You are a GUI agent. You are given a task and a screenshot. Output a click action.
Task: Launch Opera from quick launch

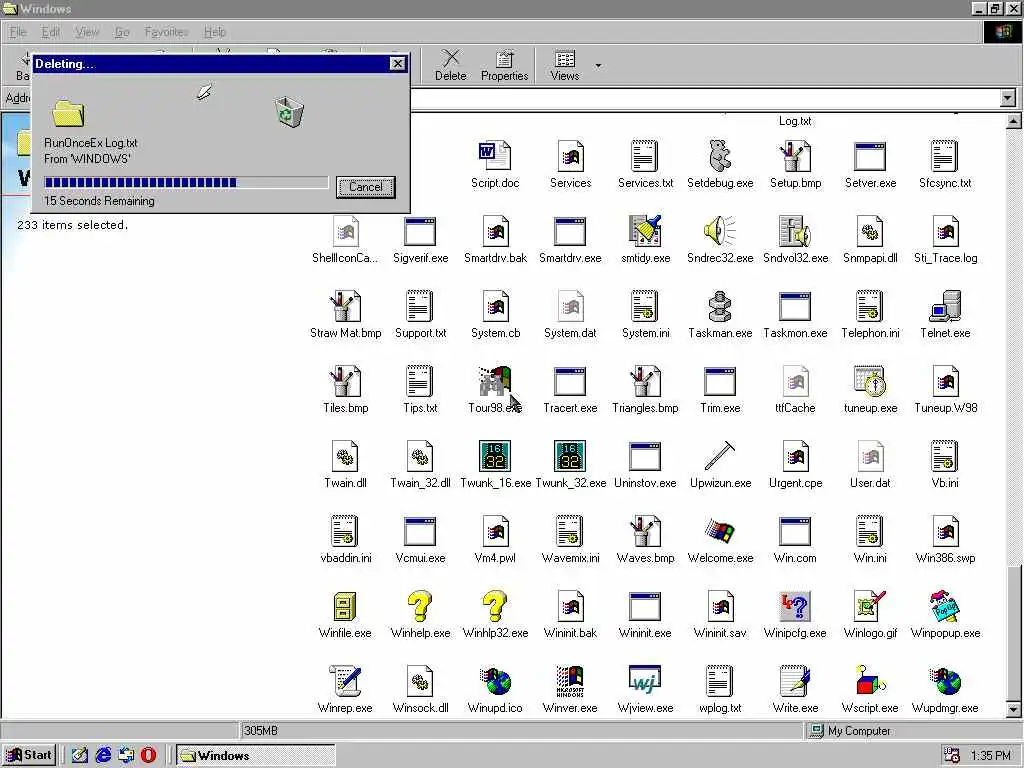pos(149,755)
